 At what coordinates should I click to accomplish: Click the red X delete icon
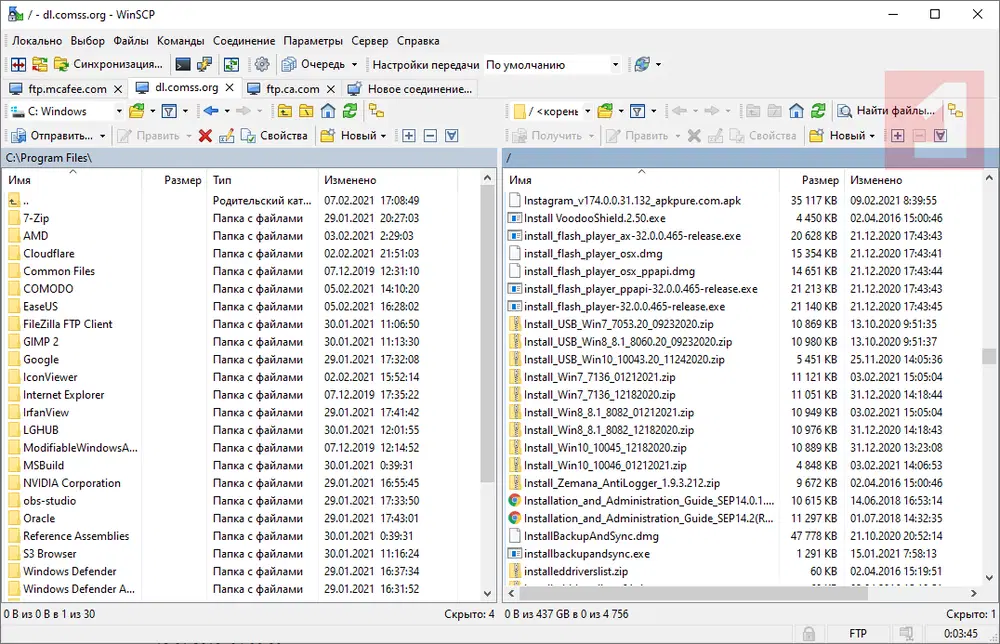point(205,135)
